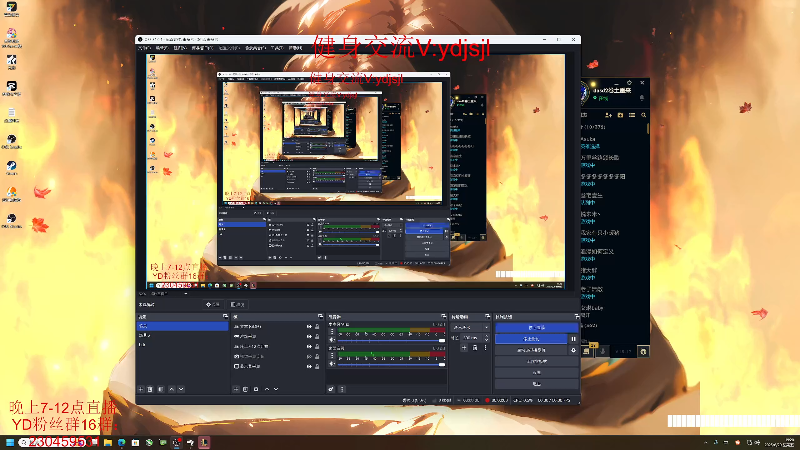Open the View menu in OBS

181,48
